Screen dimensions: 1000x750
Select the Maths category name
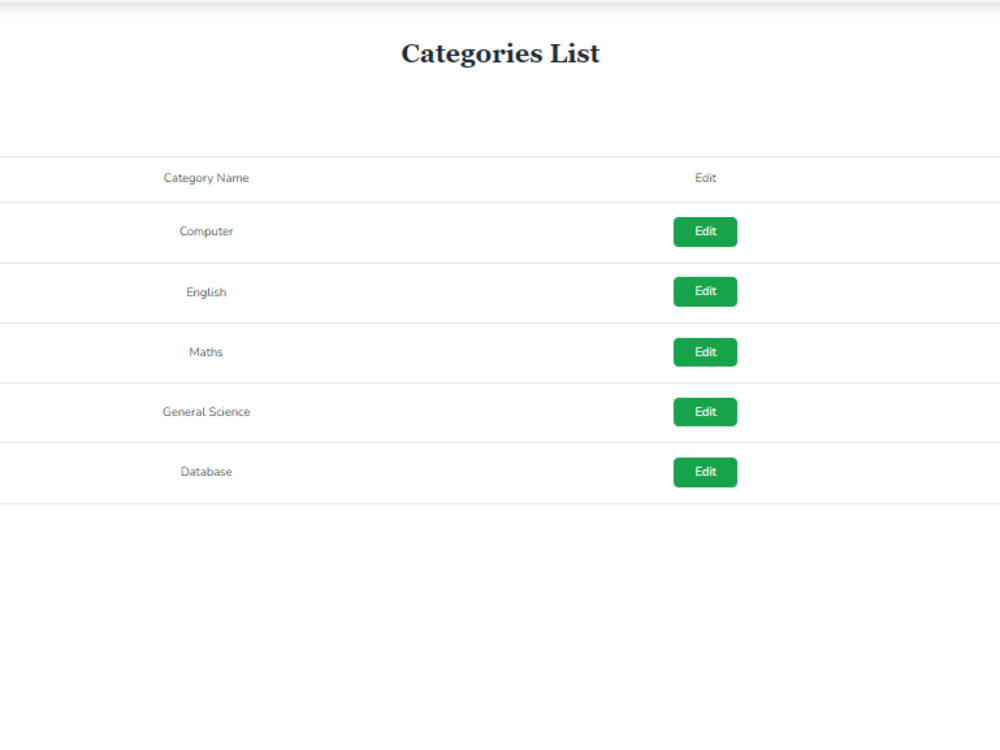[x=206, y=352]
